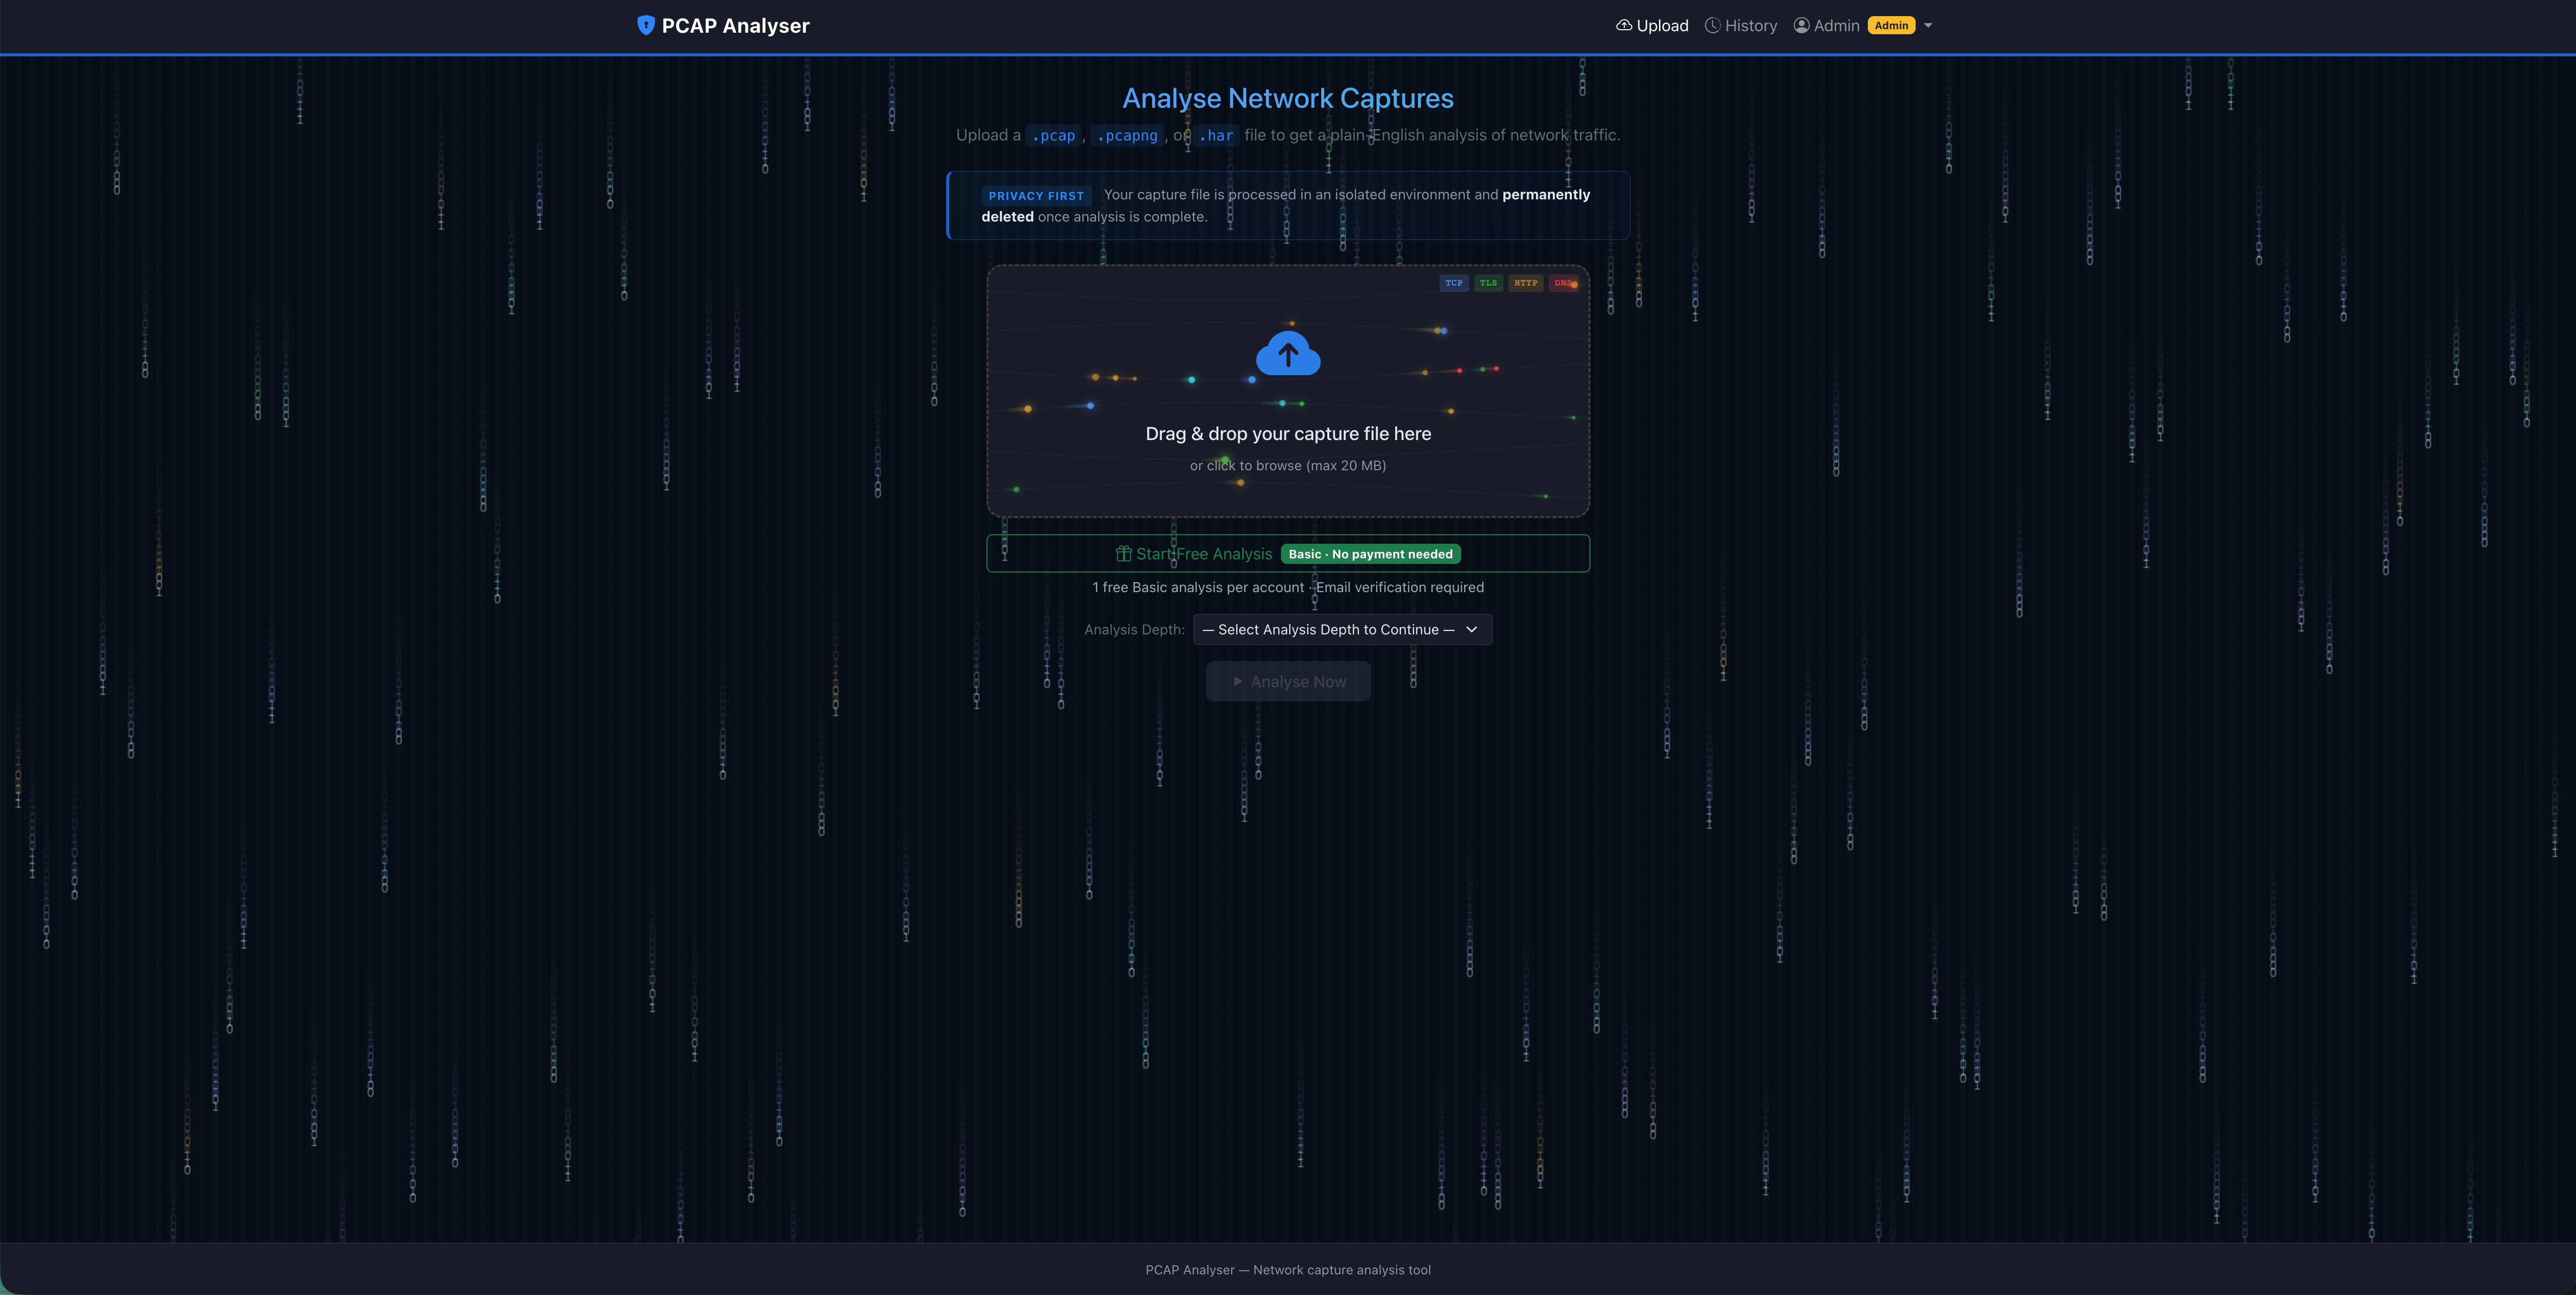Screen dimensions: 2576x1295
Task: Click the Start Free Analysis button
Action: point(1288,553)
